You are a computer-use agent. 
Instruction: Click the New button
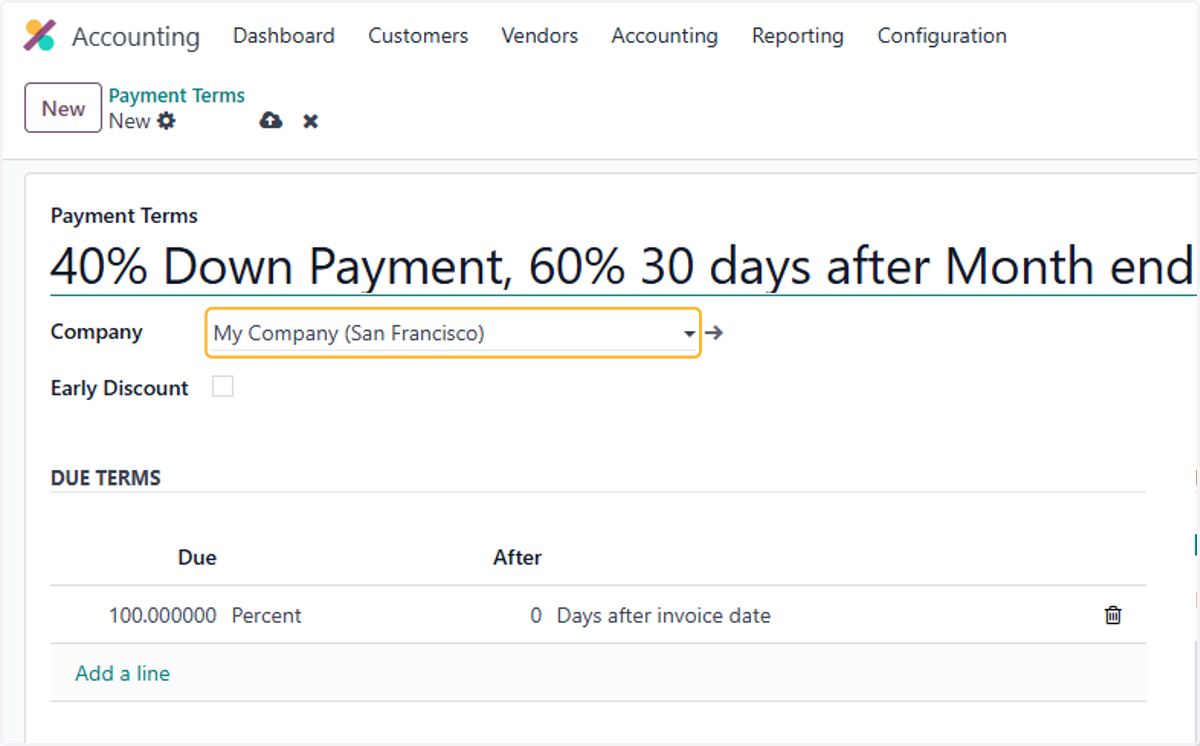coord(63,108)
